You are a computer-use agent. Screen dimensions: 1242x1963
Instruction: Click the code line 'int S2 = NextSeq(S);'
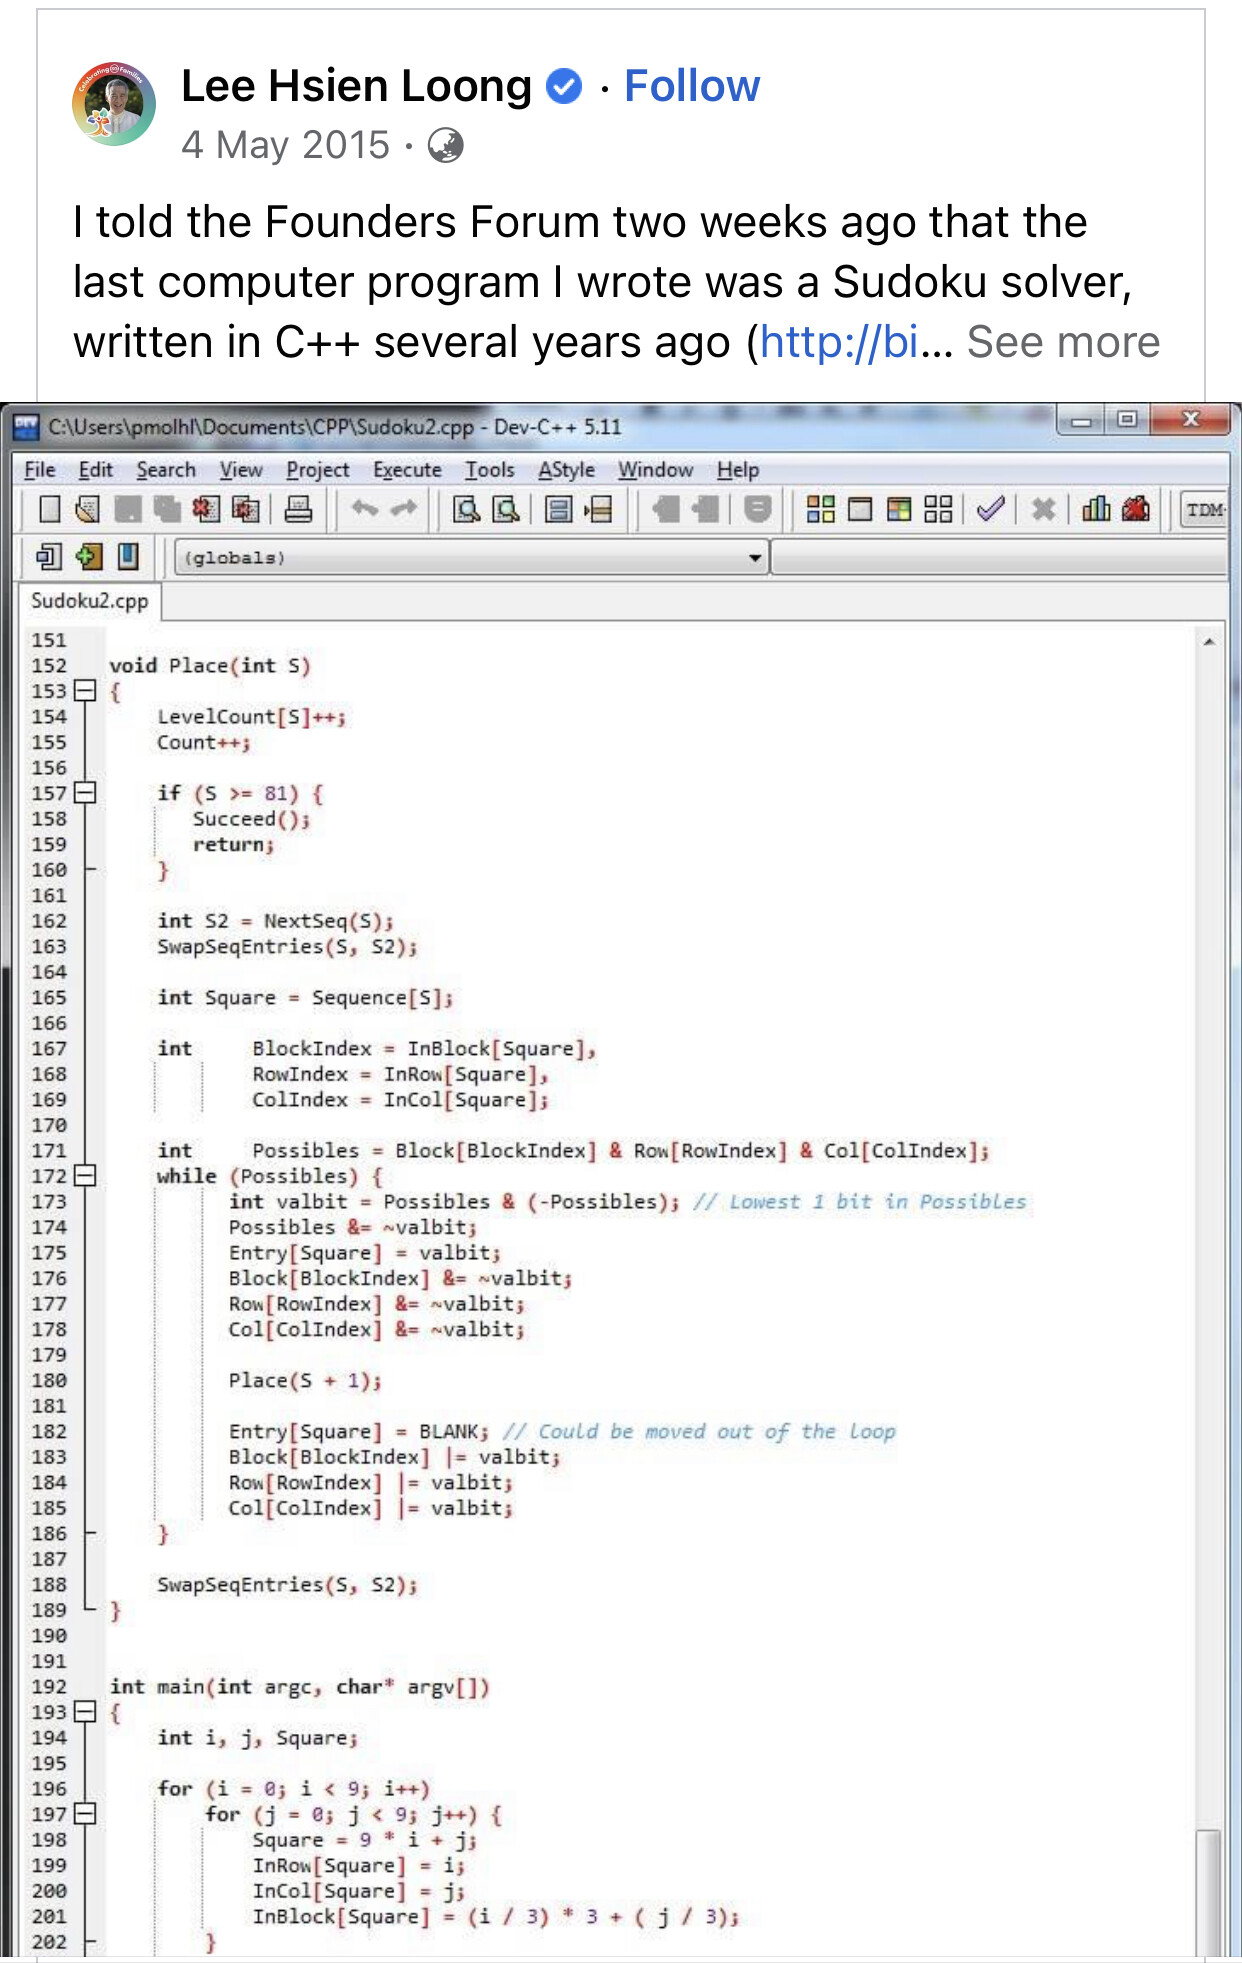[275, 921]
